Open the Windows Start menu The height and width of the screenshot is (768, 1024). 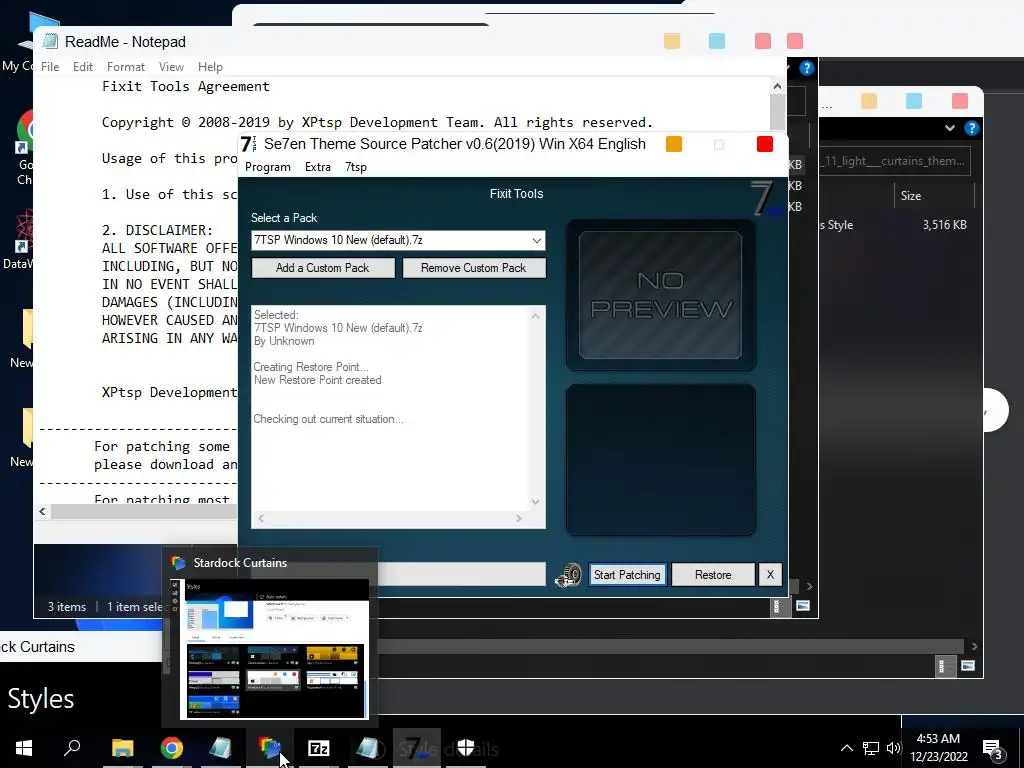pos(24,748)
